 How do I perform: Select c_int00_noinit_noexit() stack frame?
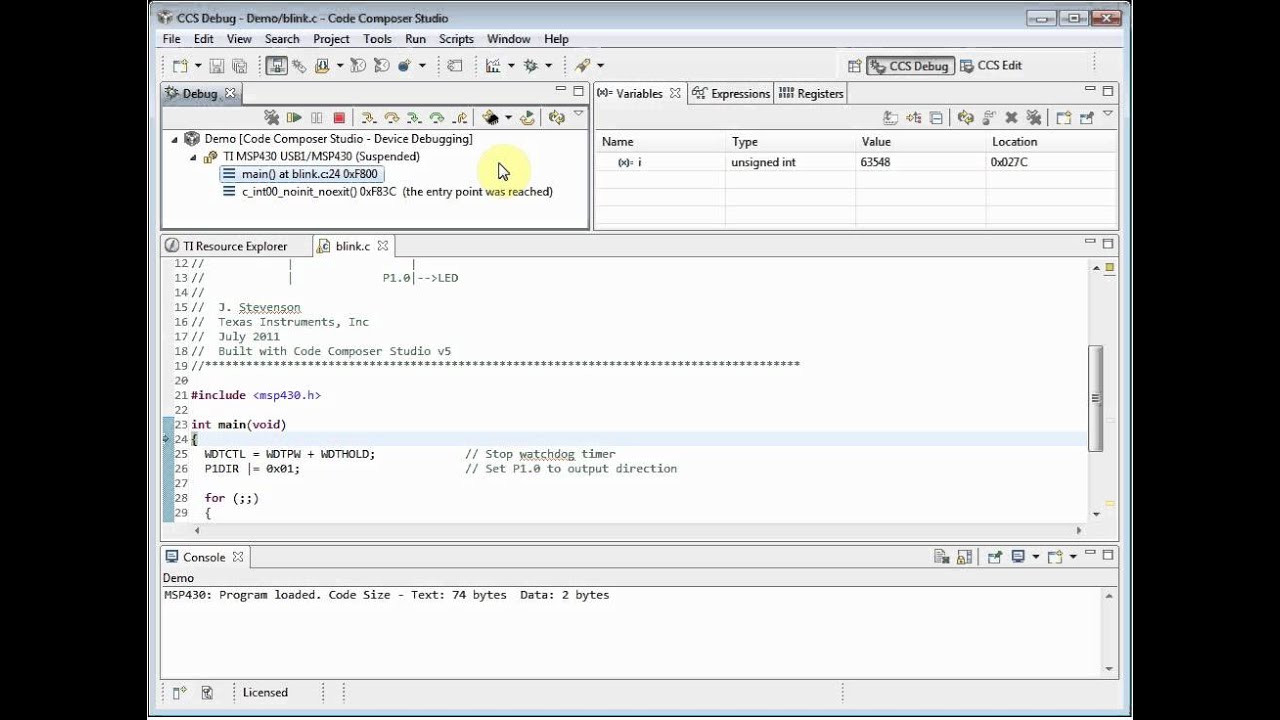(x=388, y=191)
